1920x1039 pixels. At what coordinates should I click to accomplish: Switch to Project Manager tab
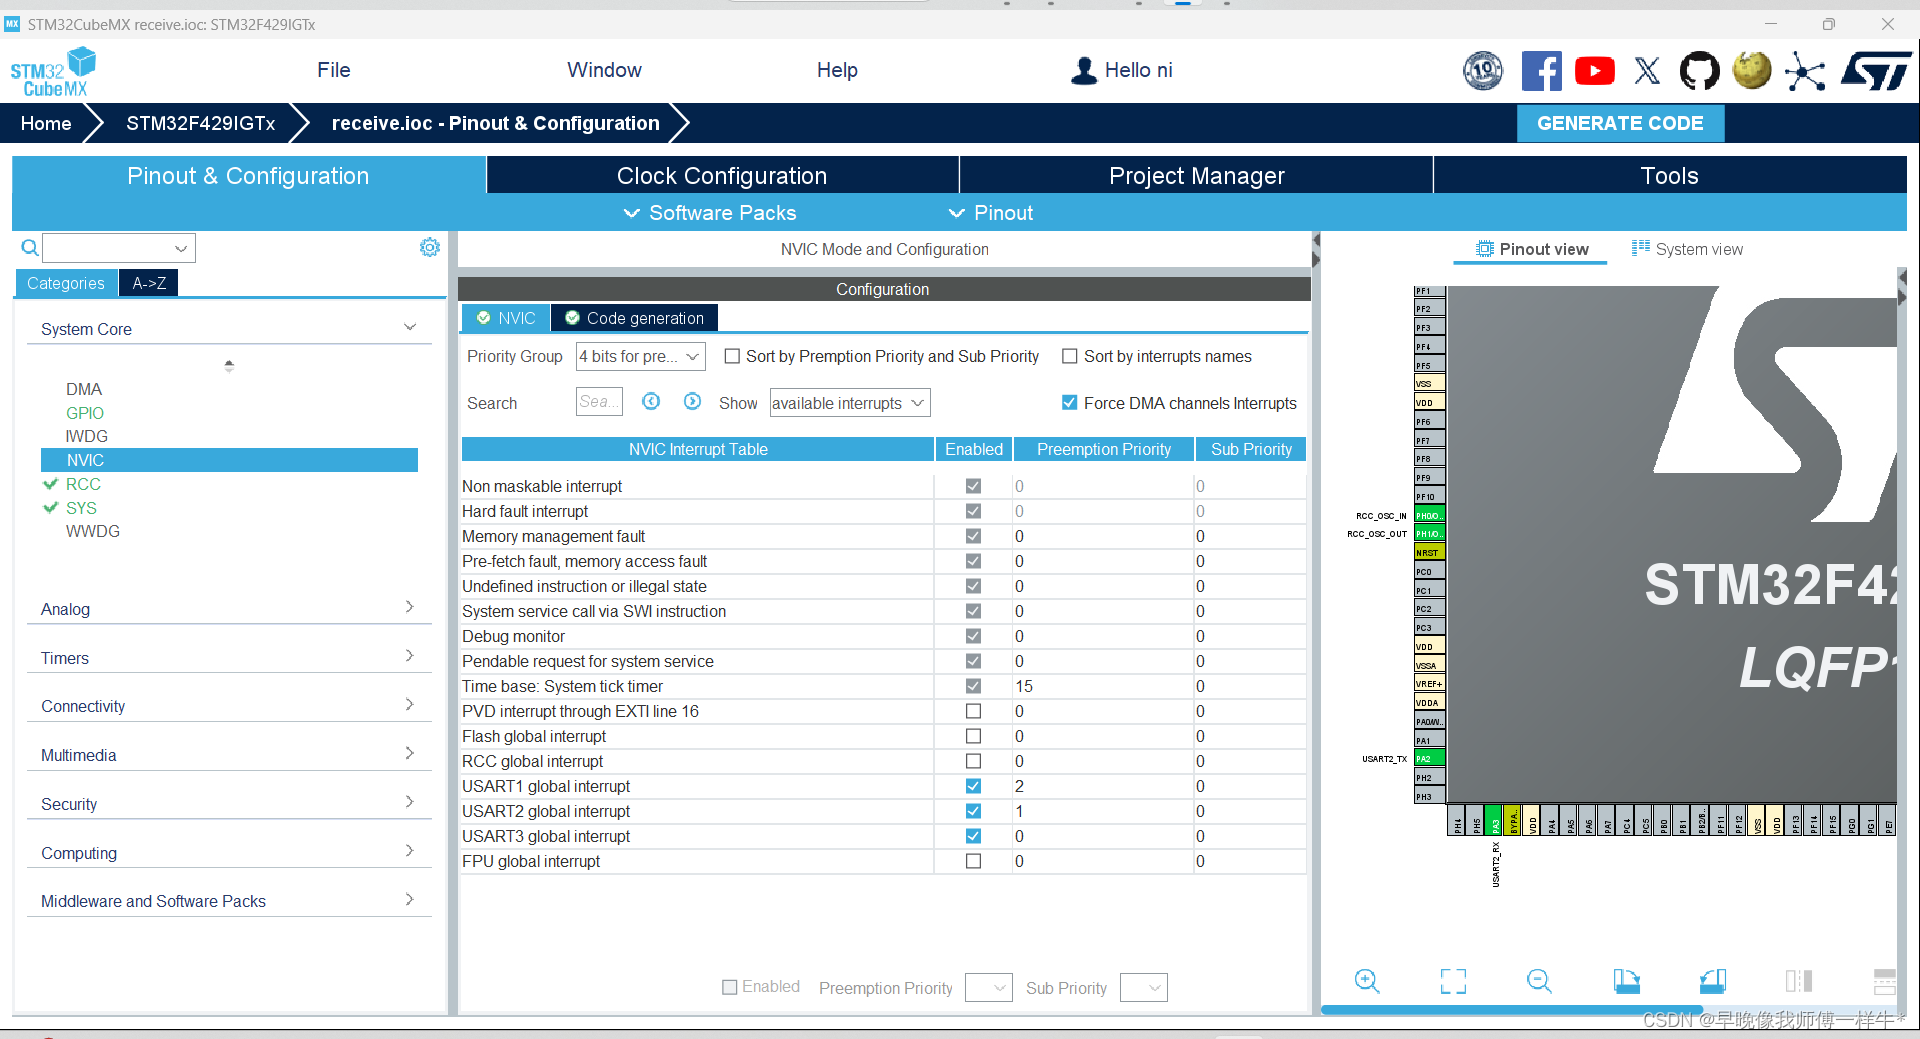click(1196, 175)
